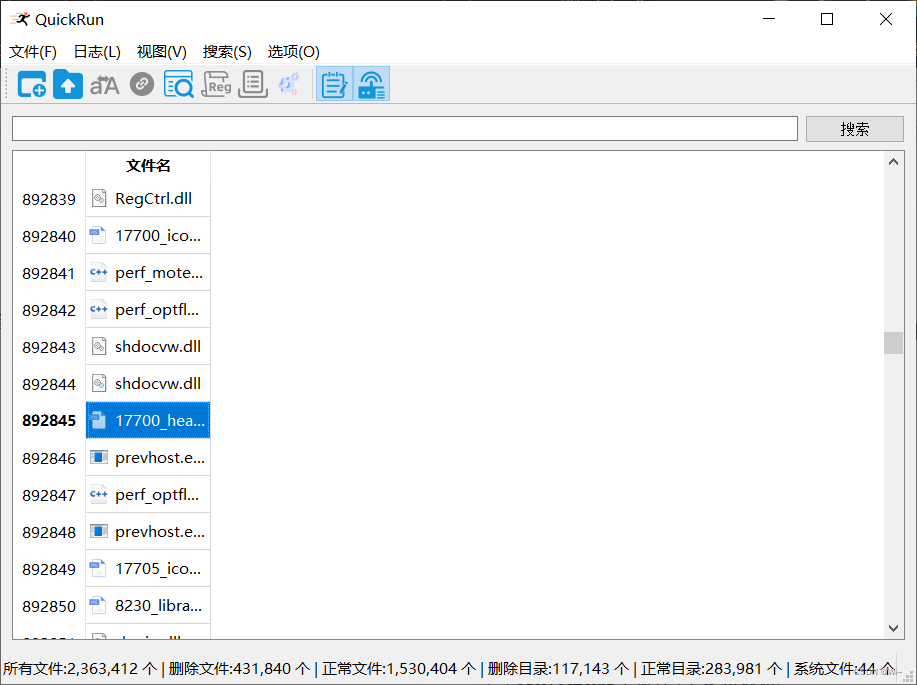Toggle the highlighted remote device button
Viewport: 917px width, 685px height.
pyautogui.click(x=371, y=84)
